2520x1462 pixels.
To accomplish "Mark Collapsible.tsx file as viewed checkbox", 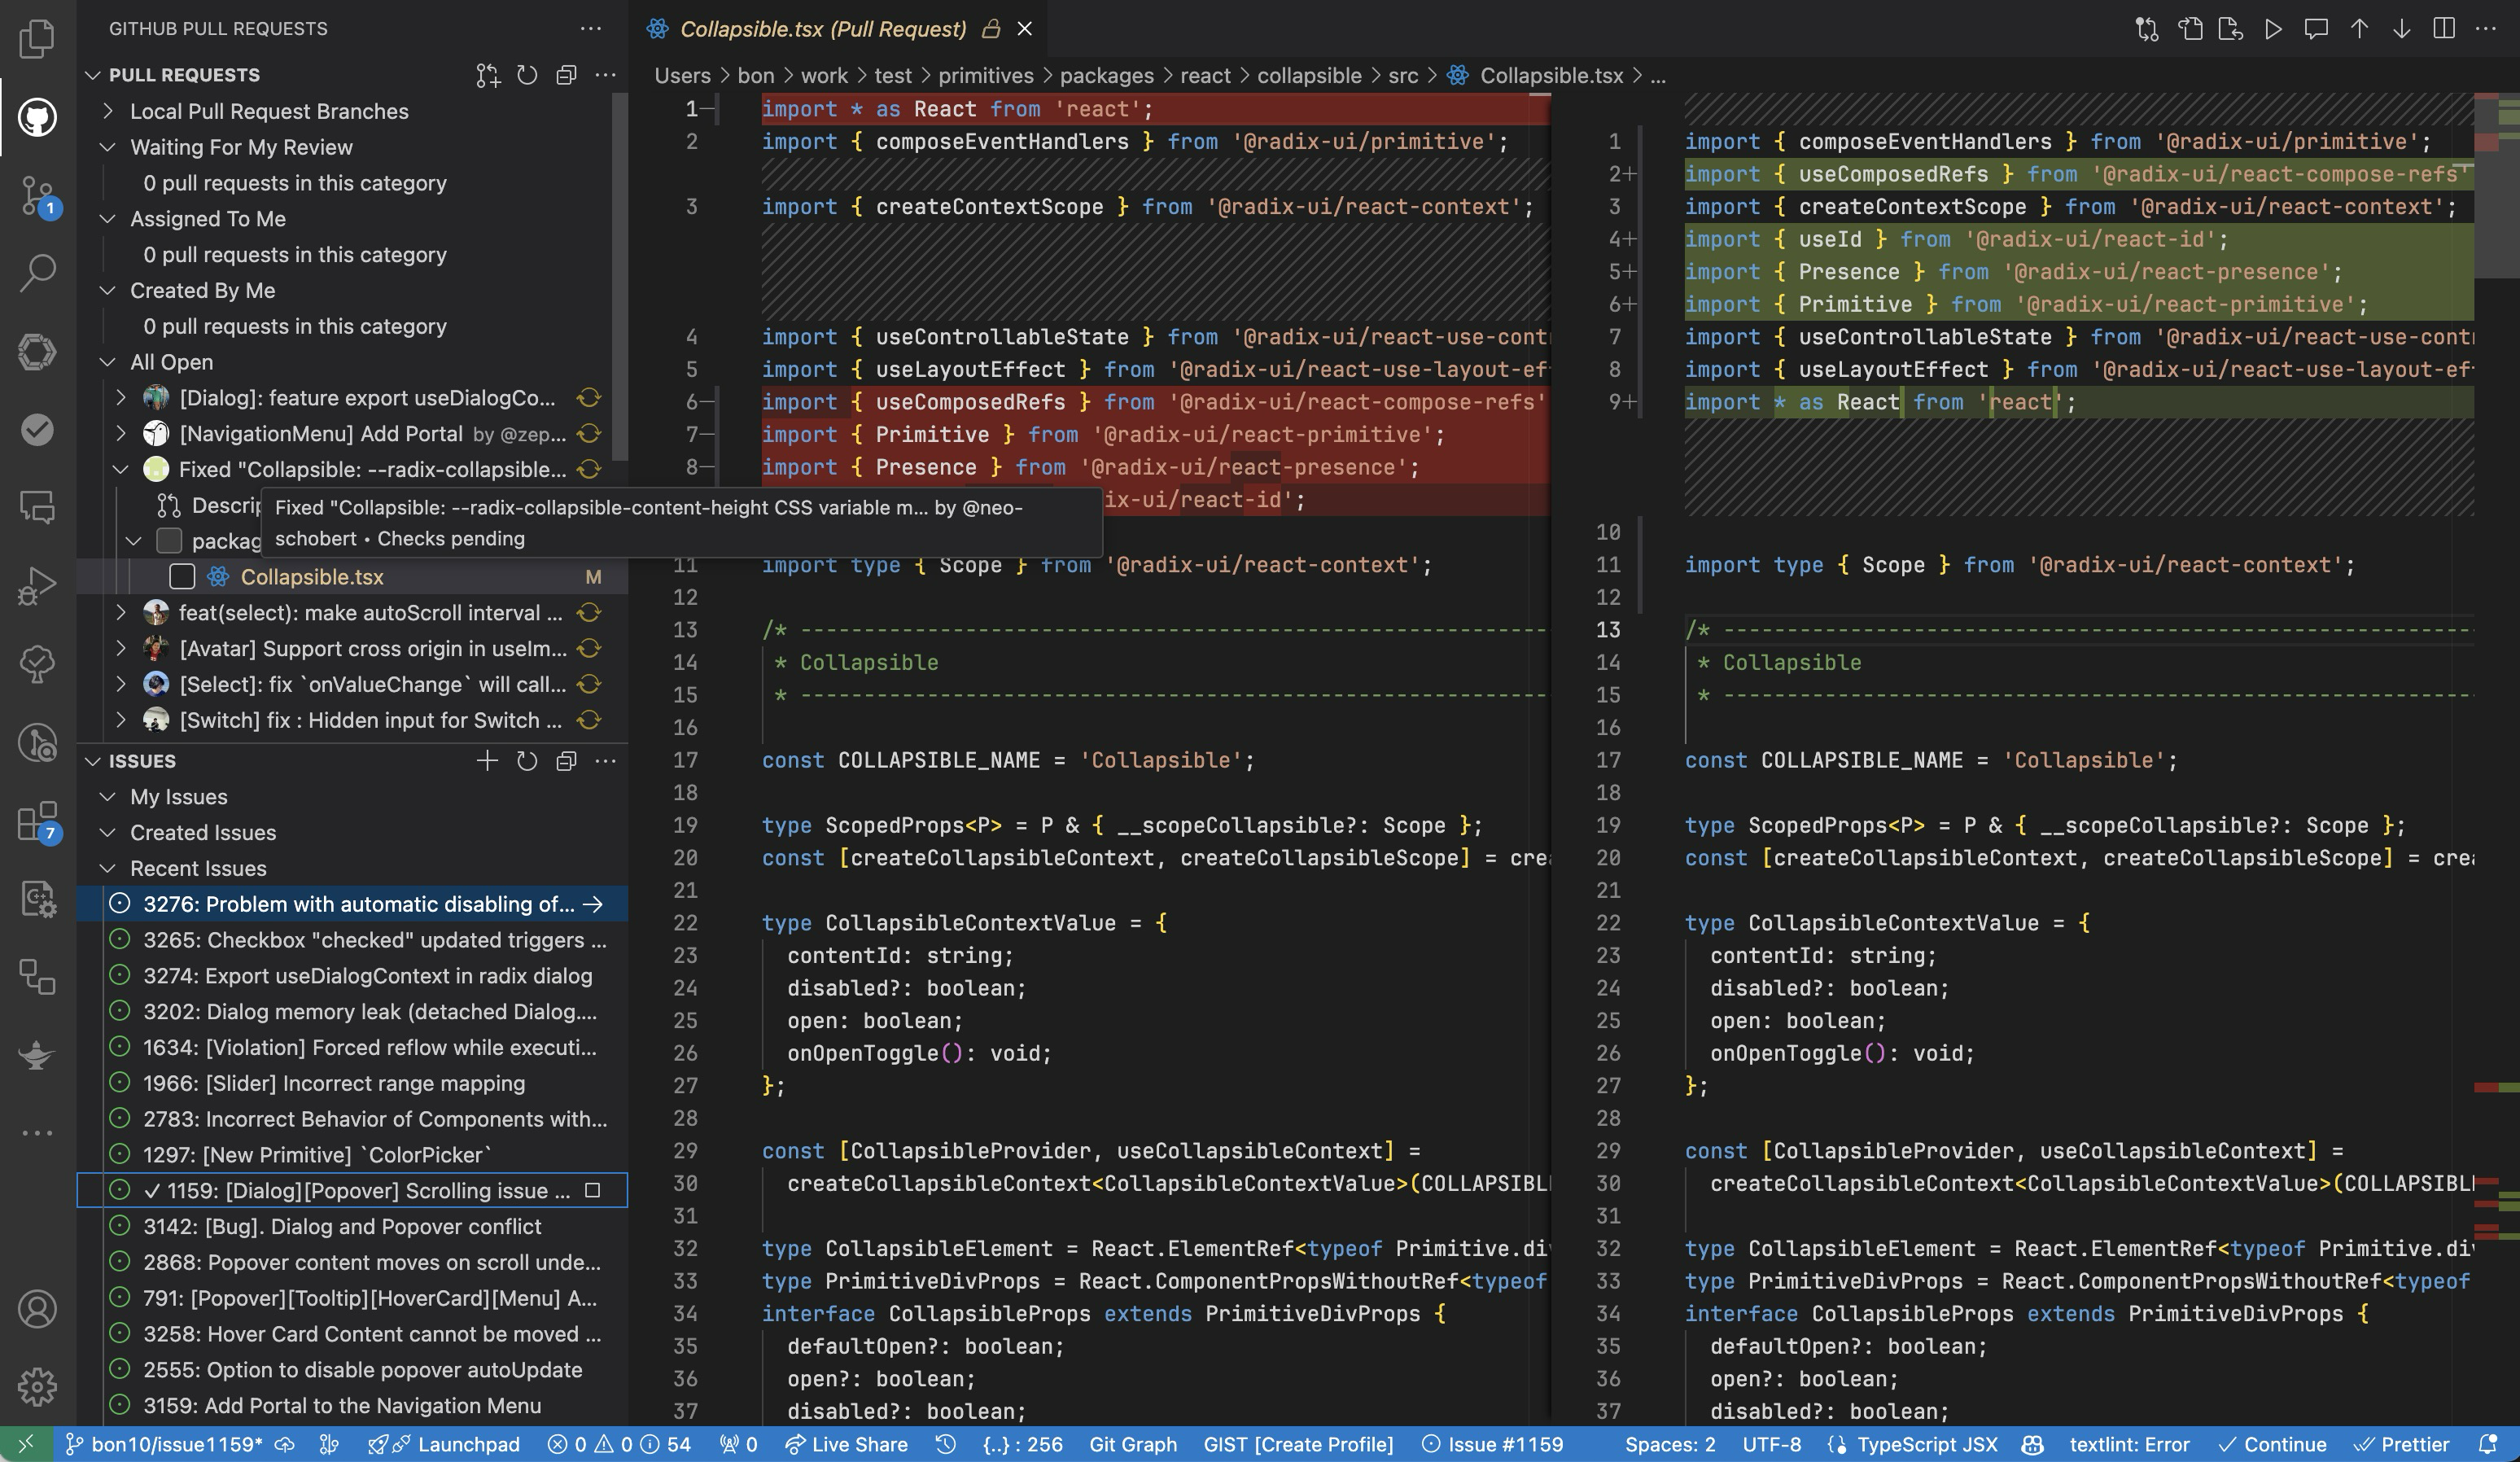I will tap(182, 577).
